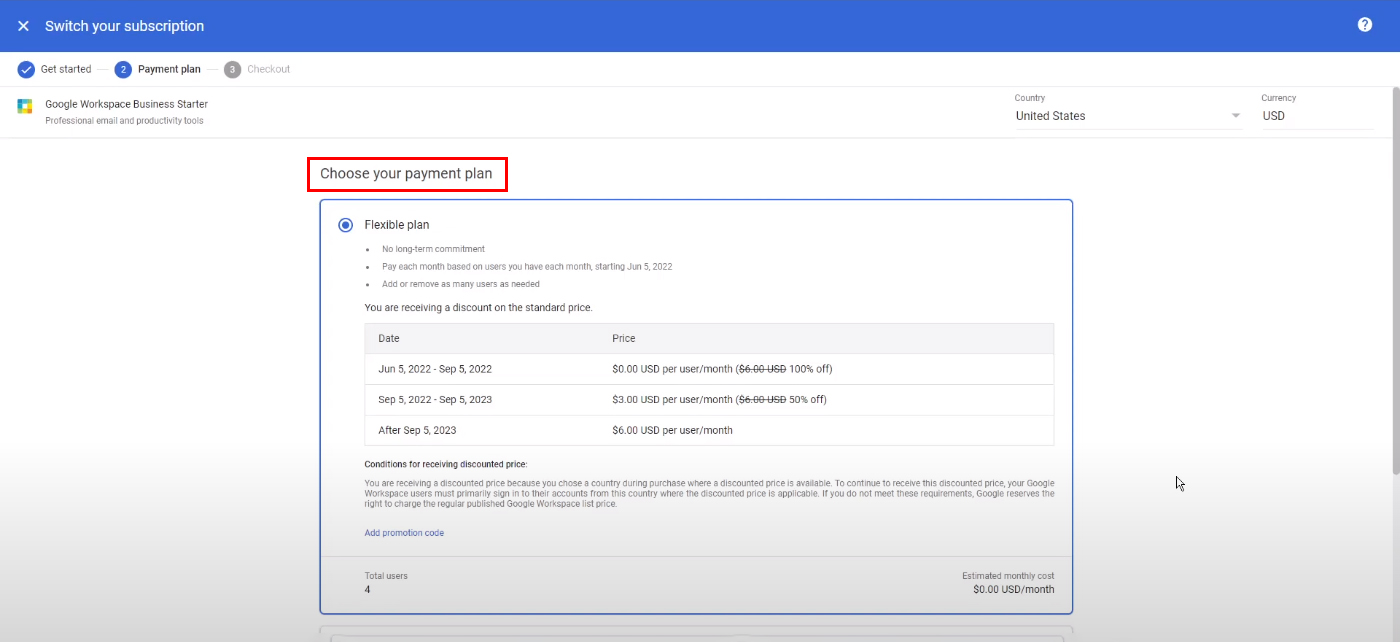This screenshot has width=1400, height=642.
Task: Click the Get started completed step checkmark
Action: click(x=26, y=69)
